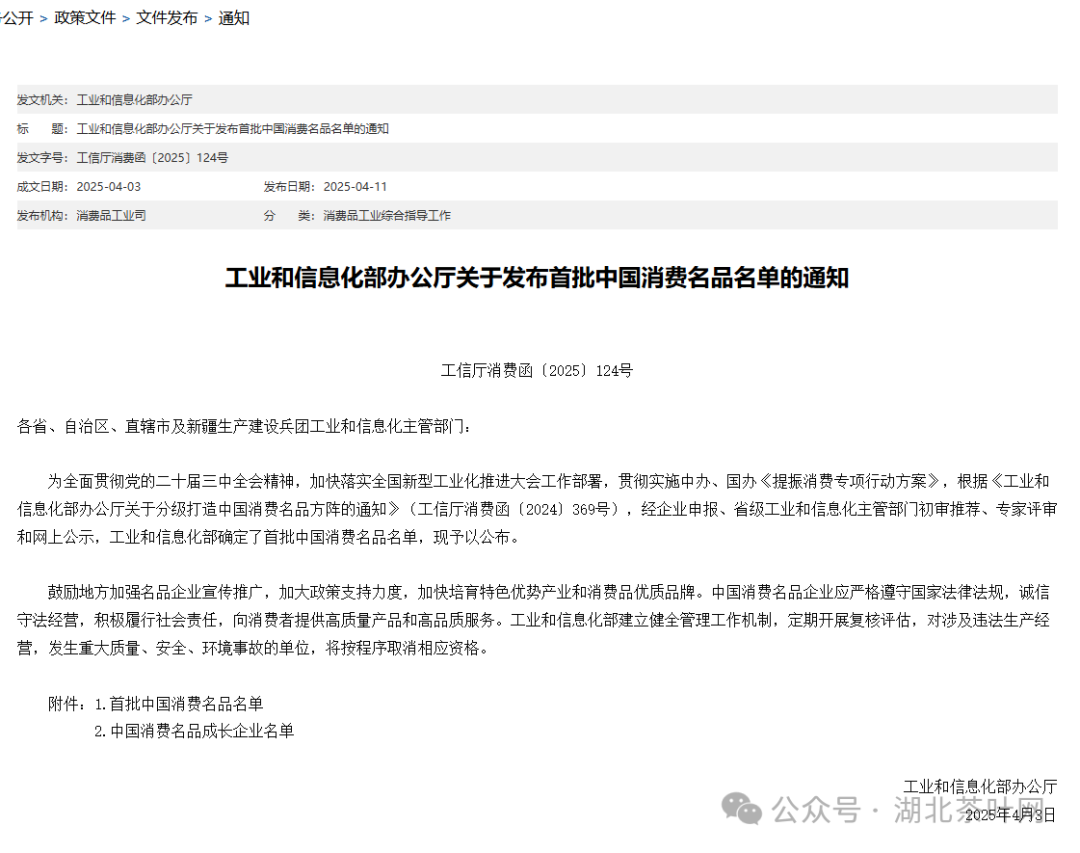This screenshot has height=853, width=1080.
Task: Click the 公开 breadcrumb link
Action: pyautogui.click(x=16, y=18)
